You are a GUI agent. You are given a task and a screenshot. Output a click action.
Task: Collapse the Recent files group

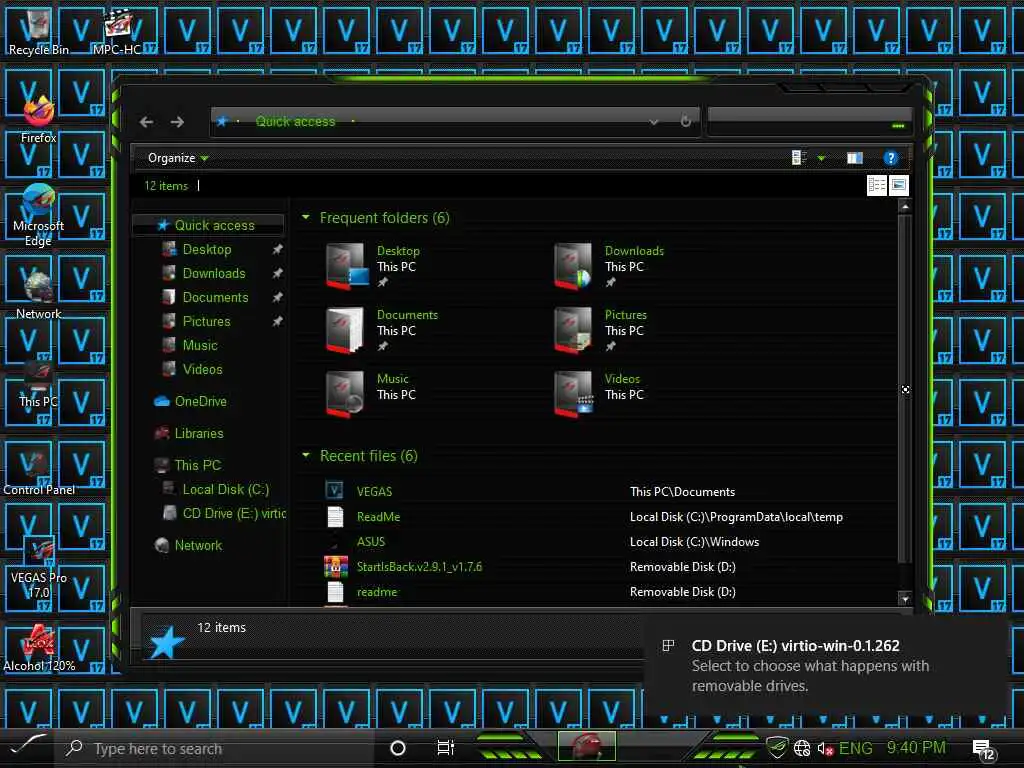(306, 456)
